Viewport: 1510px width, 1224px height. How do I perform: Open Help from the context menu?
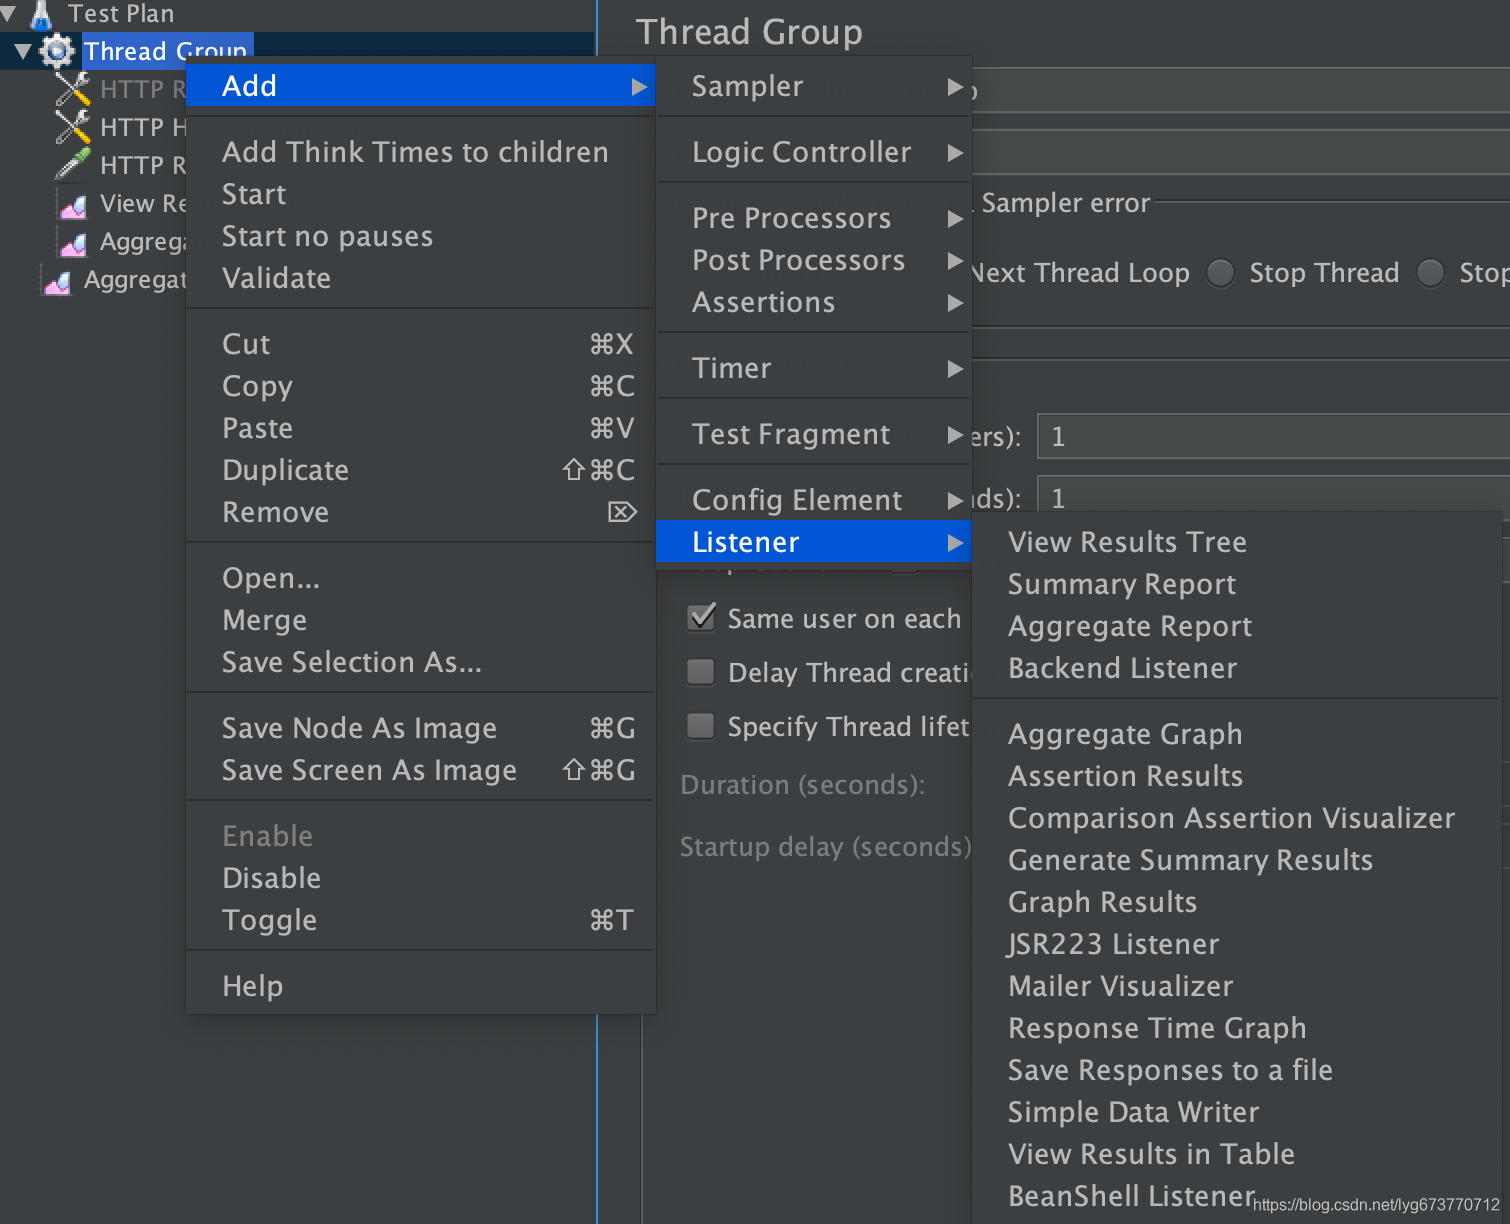tap(420, 986)
